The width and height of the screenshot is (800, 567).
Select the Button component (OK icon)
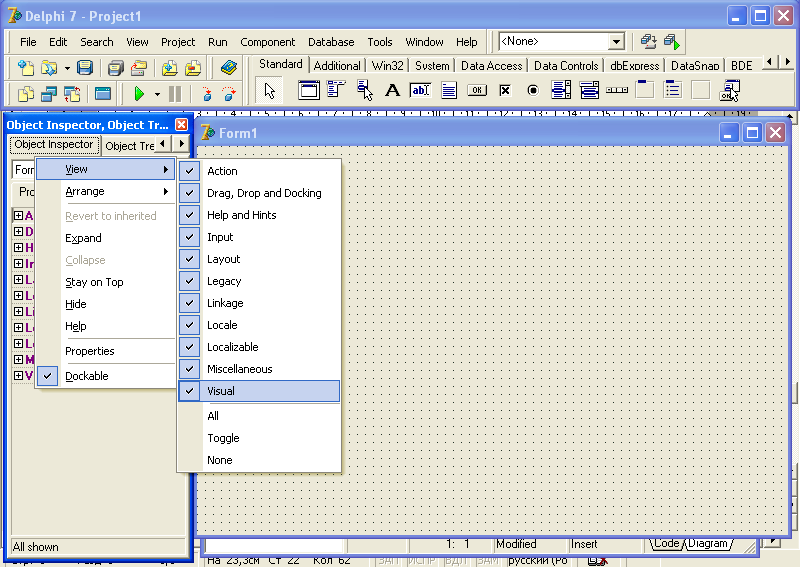tap(477, 90)
